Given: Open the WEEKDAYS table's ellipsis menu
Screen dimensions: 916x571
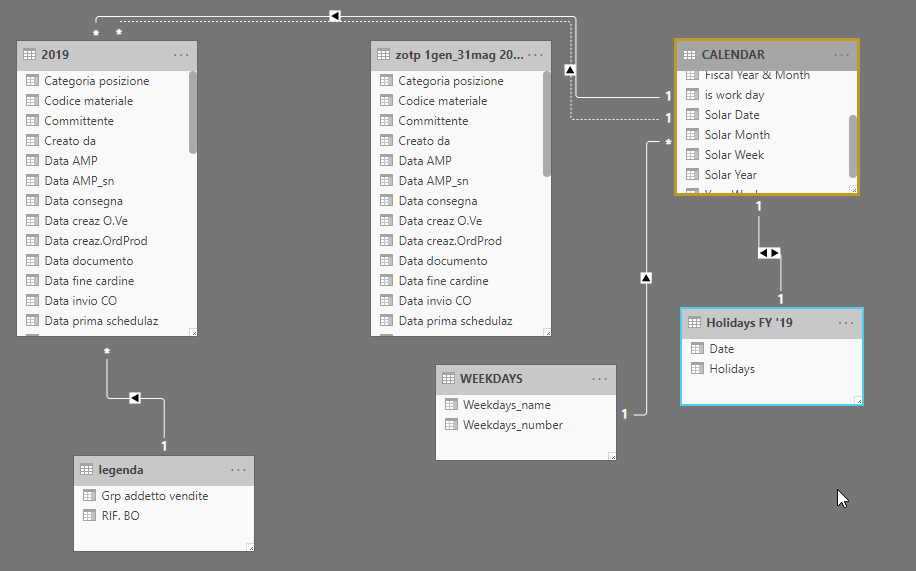Looking at the screenshot, I should [599, 379].
